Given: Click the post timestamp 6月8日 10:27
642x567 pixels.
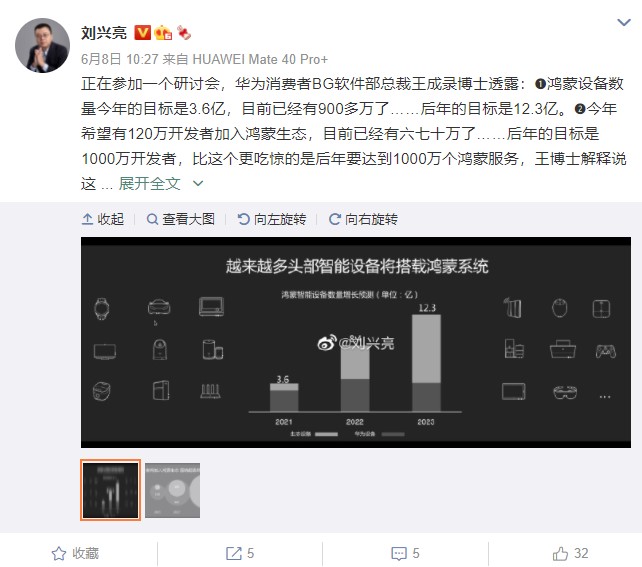Looking at the screenshot, I should 120,59.
